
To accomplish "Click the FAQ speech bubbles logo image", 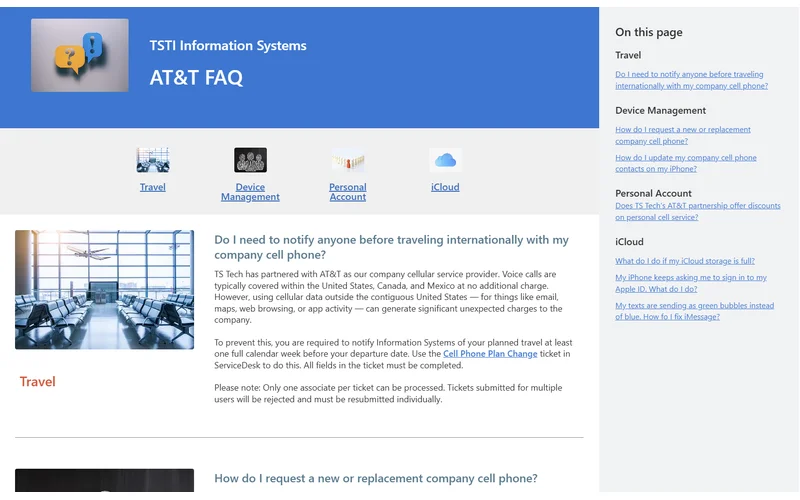I will (80, 55).
